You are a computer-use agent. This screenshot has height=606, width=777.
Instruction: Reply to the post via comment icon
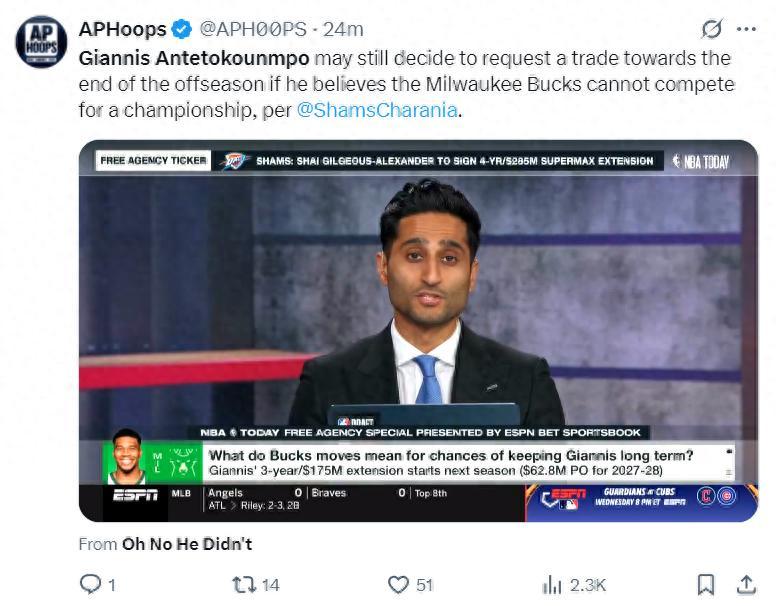pyautogui.click(x=91, y=584)
